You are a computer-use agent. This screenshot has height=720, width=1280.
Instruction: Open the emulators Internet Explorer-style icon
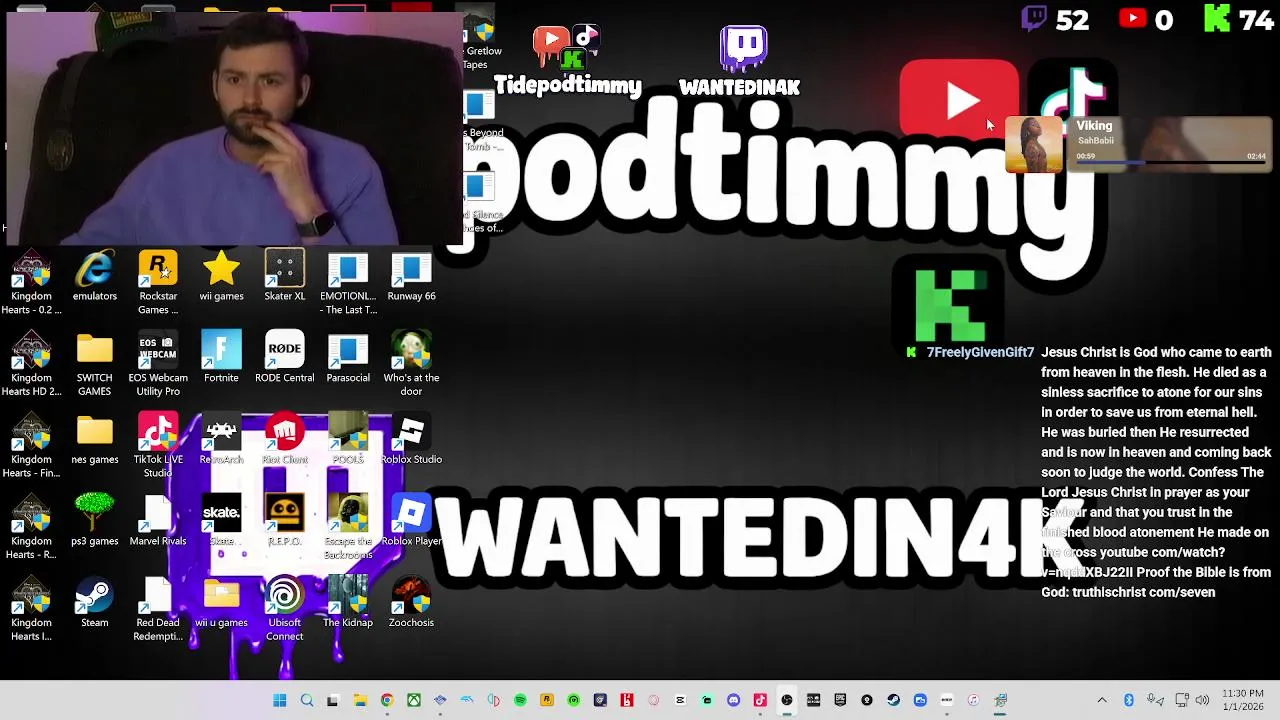(95, 276)
